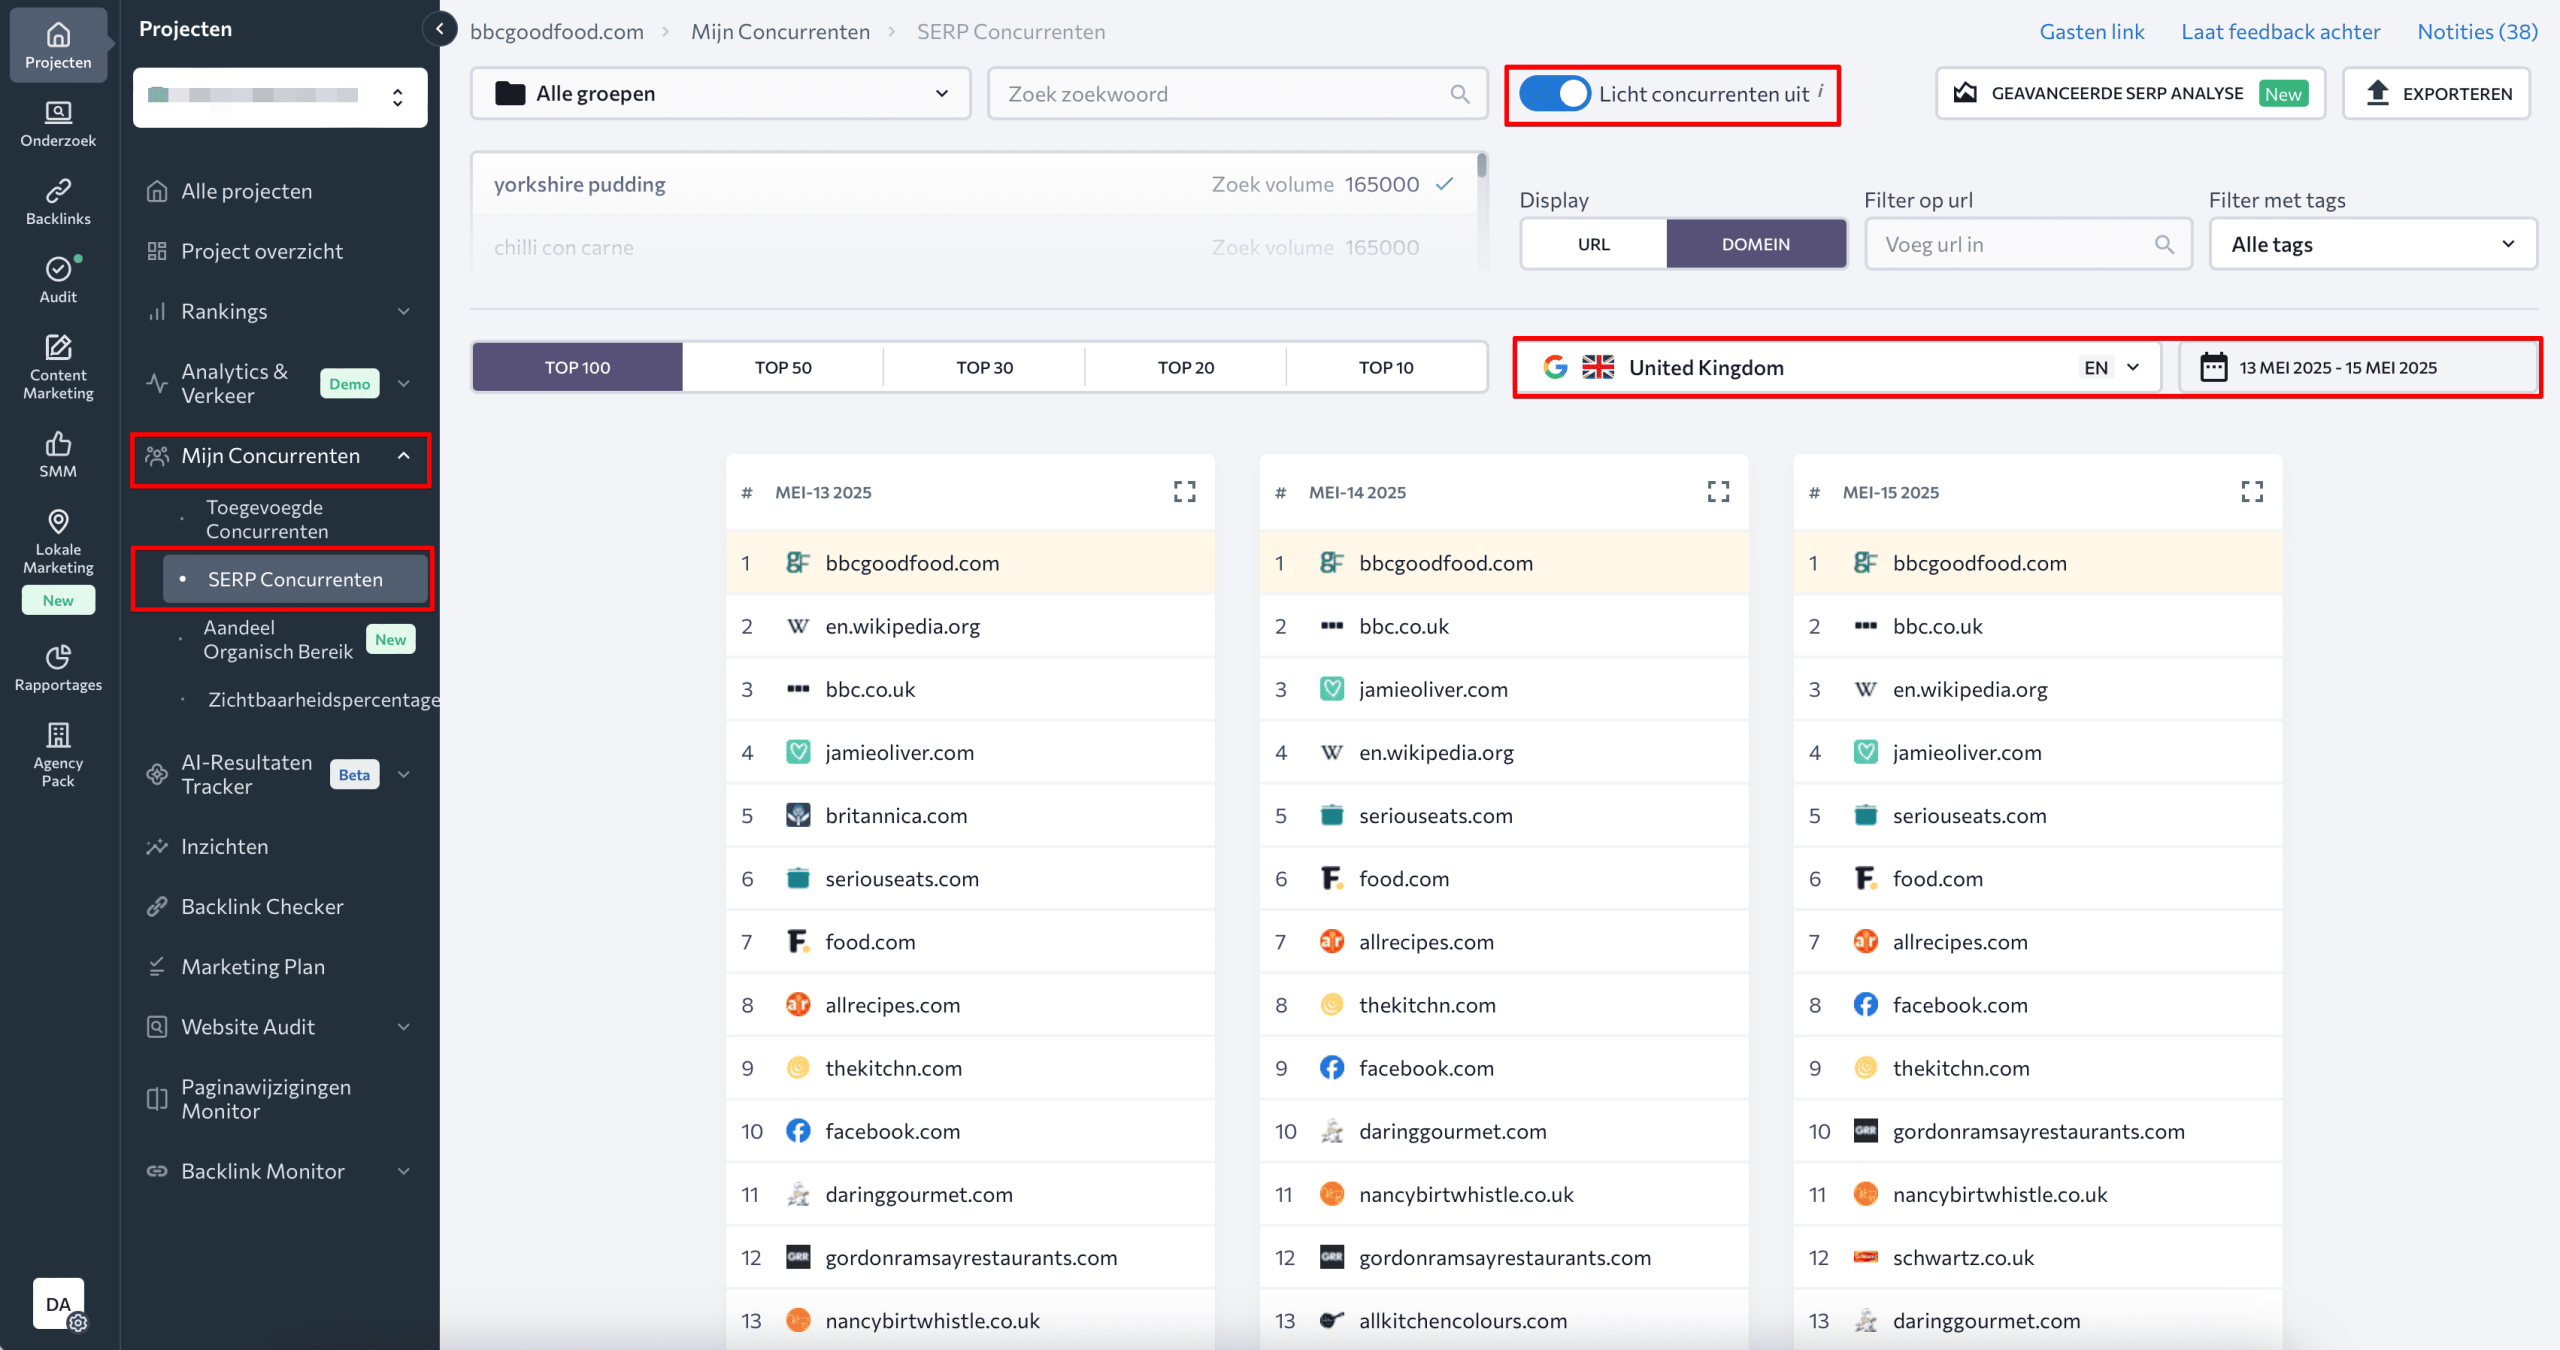Click the EXPORTEREN button
2560x1350 pixels.
pyautogui.click(x=2437, y=93)
